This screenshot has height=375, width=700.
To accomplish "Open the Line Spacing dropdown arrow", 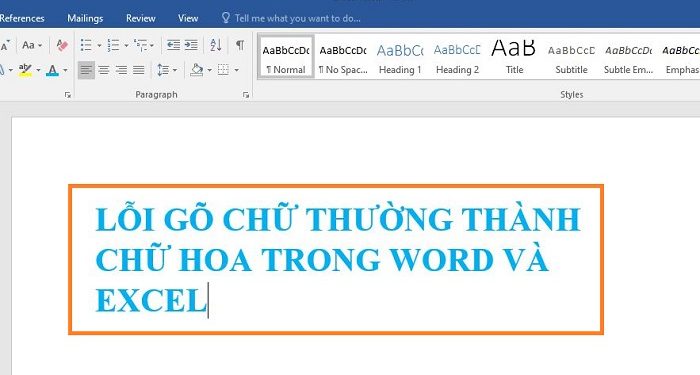I will coord(175,70).
